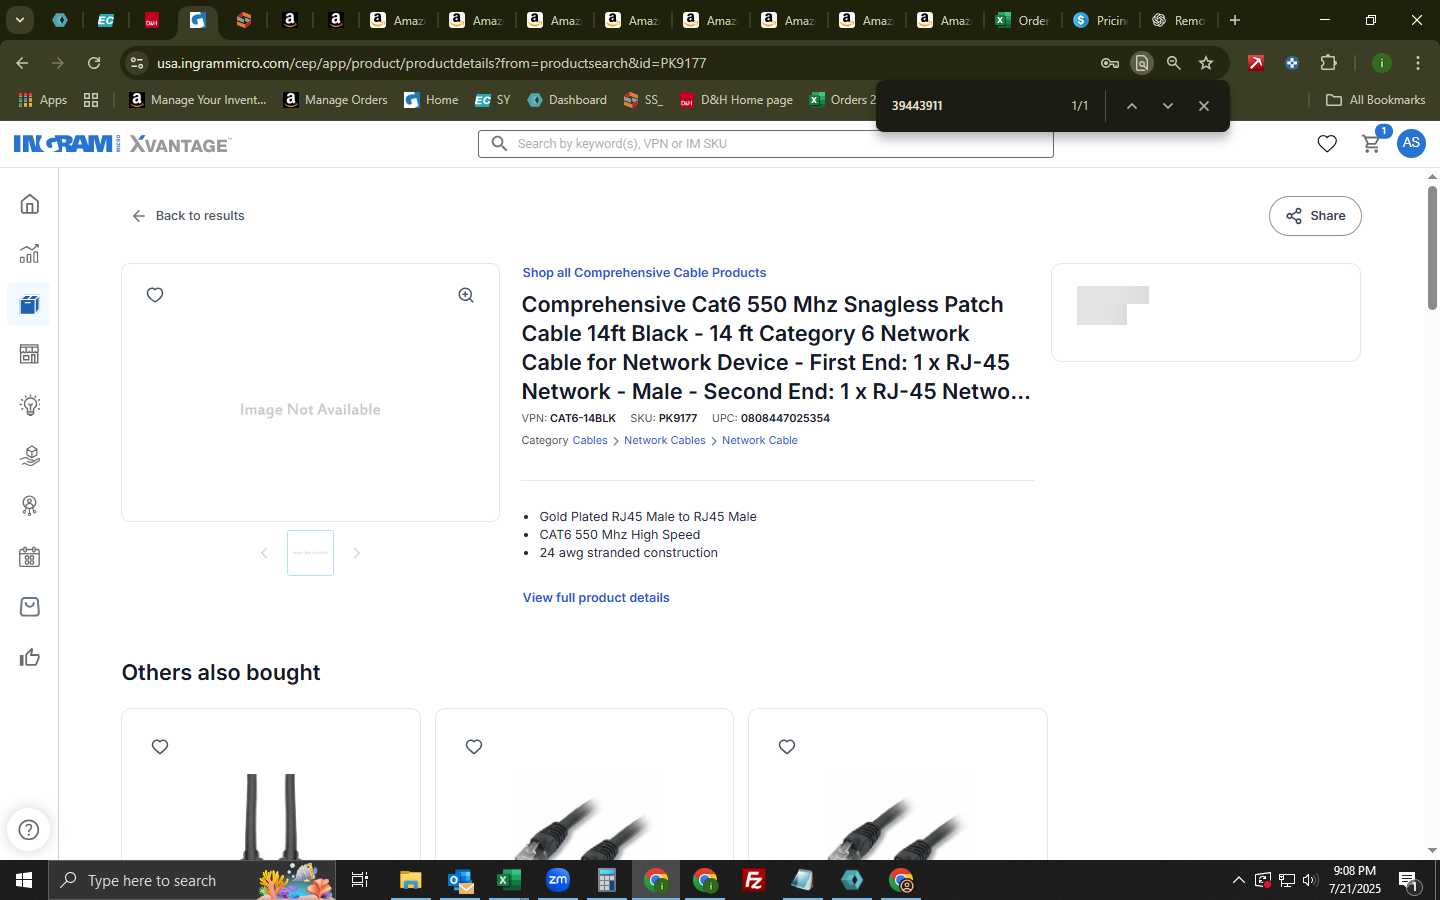Open Manage Orders bookmark

[x=336, y=100]
